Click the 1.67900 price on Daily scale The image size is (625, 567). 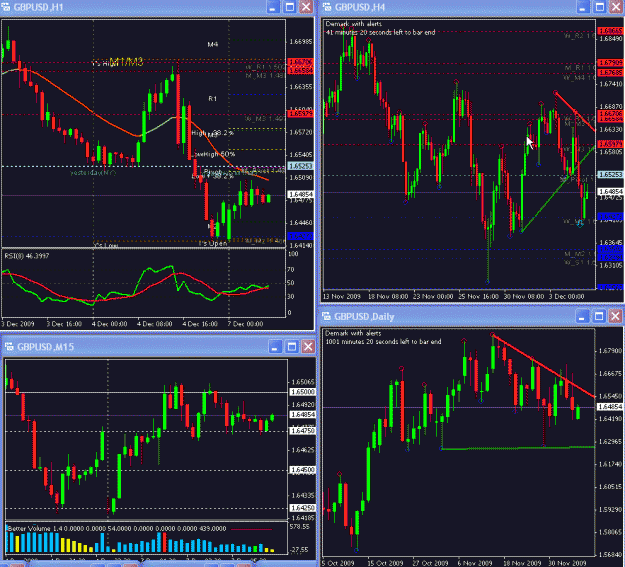[x=611, y=351]
